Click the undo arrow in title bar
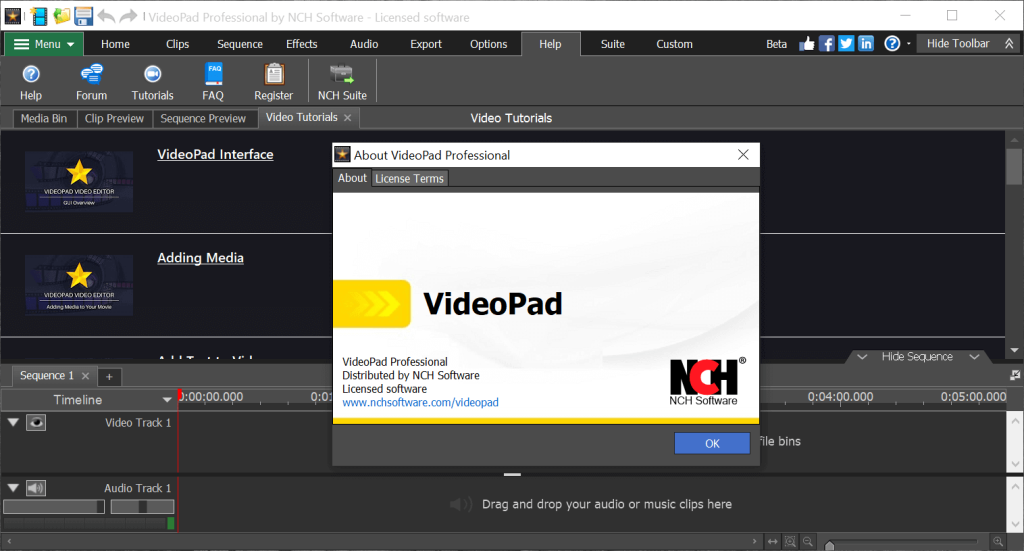Screen dimensions: 1024x551 tap(107, 16)
